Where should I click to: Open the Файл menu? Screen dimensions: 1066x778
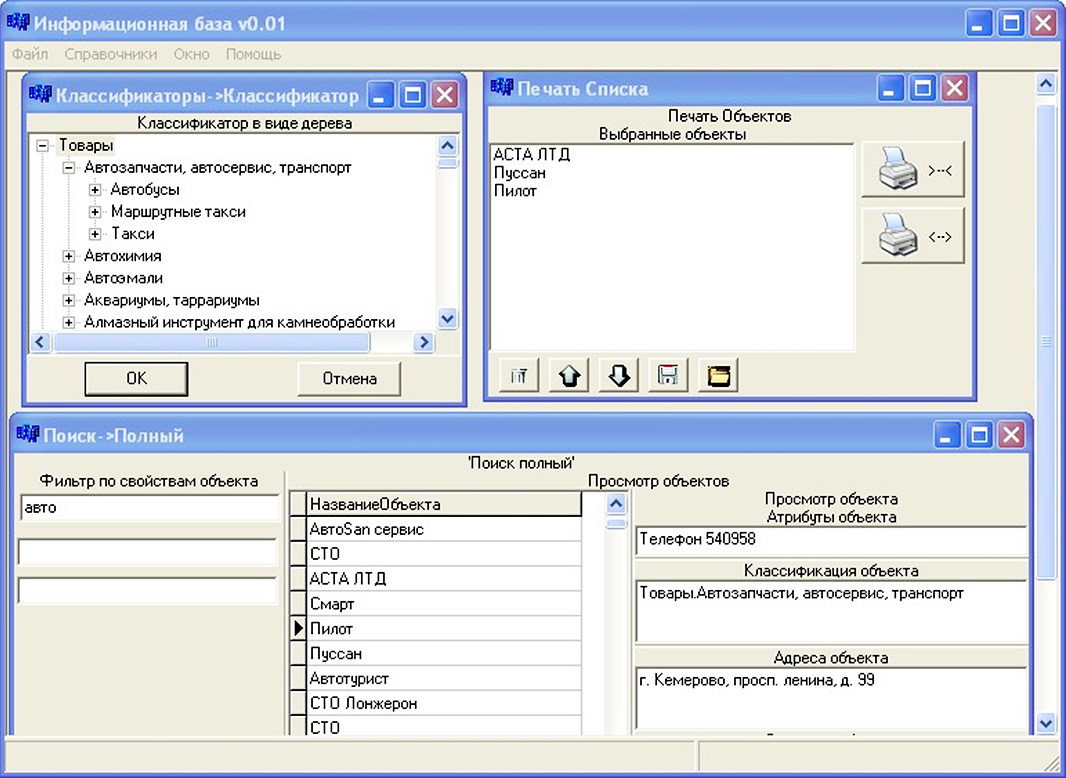coord(30,54)
